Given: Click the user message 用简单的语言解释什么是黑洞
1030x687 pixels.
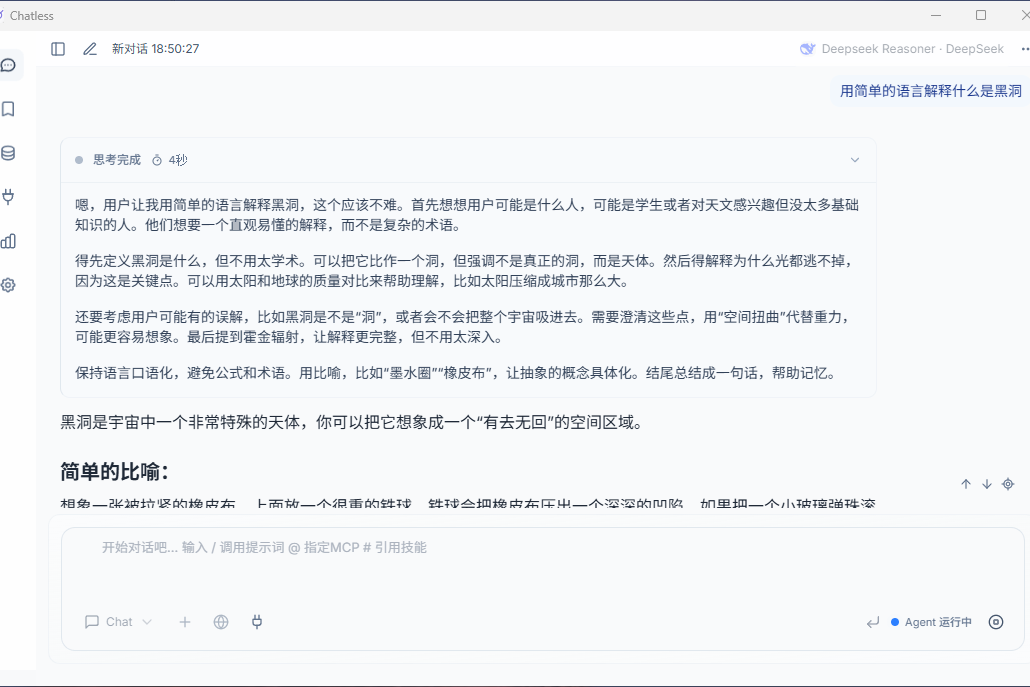Looking at the screenshot, I should point(931,91).
